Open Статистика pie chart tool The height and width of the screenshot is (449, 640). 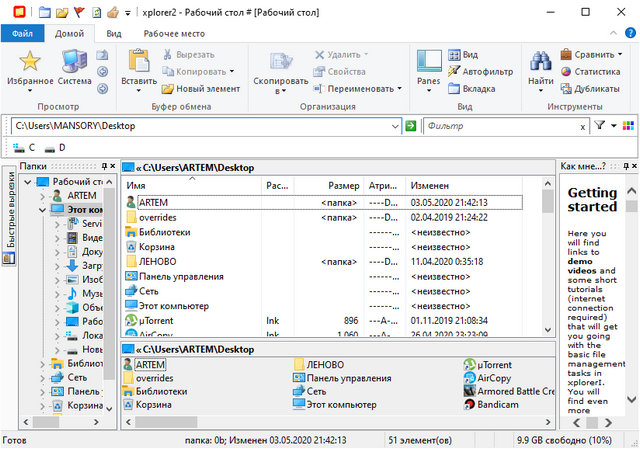click(x=590, y=72)
